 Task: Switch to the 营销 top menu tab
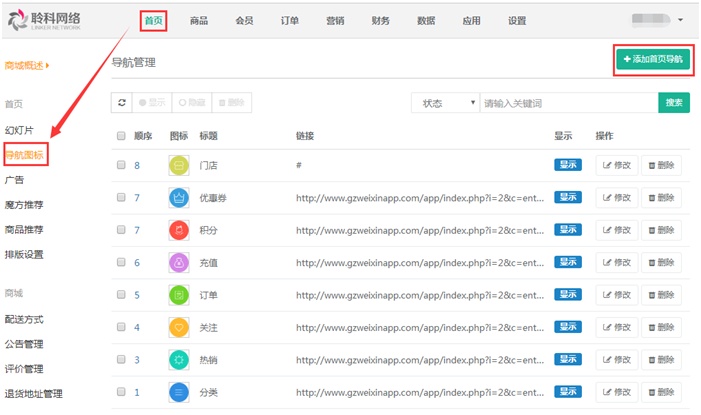tap(336, 21)
